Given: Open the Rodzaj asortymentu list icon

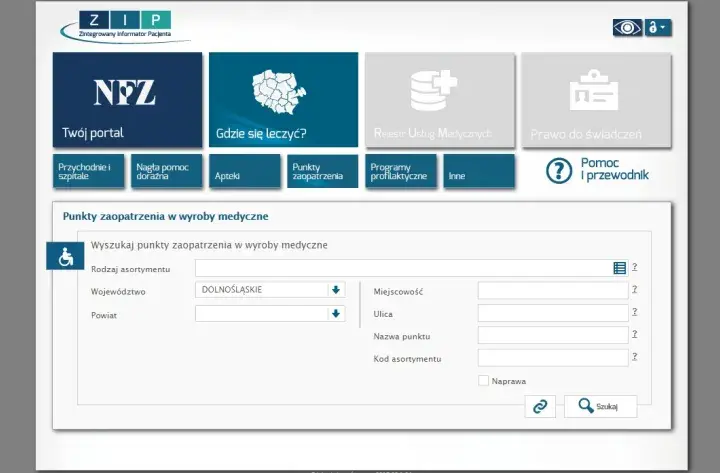Looking at the screenshot, I should click(619, 268).
